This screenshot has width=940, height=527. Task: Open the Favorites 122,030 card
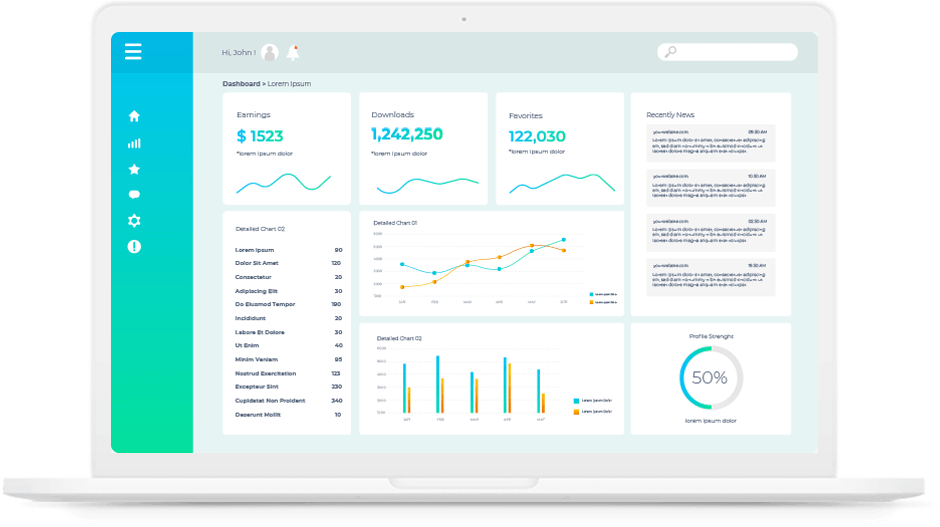coord(560,149)
